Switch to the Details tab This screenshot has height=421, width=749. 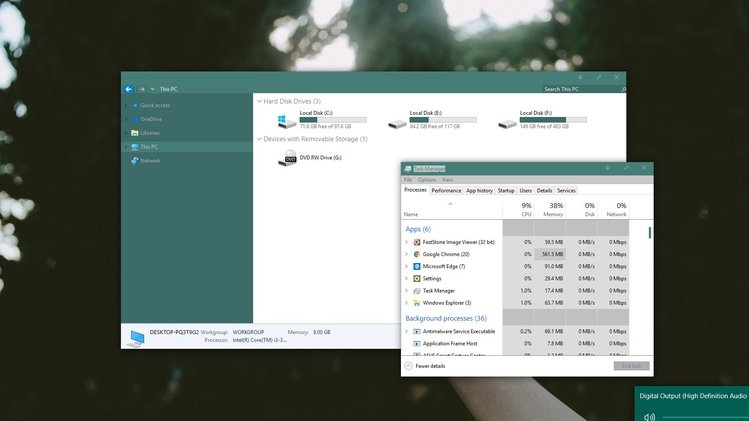(x=544, y=191)
